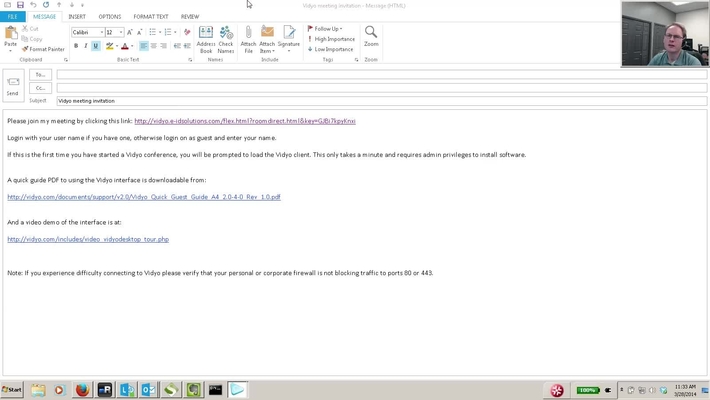Screen dimensions: 710x400
Task: Click the Cc... recipients button
Action: click(x=40, y=88)
